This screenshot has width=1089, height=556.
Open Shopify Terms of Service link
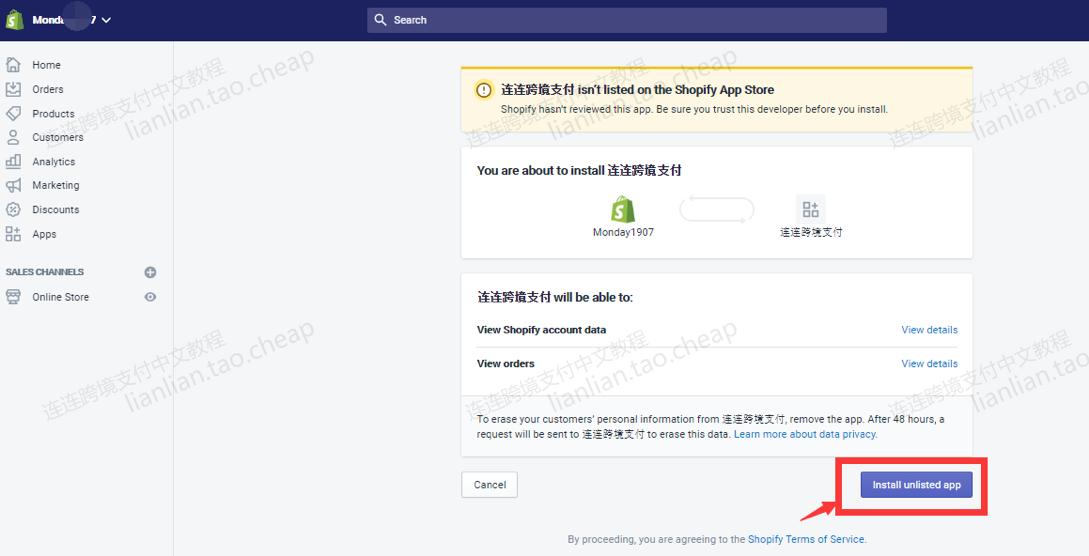pos(806,539)
